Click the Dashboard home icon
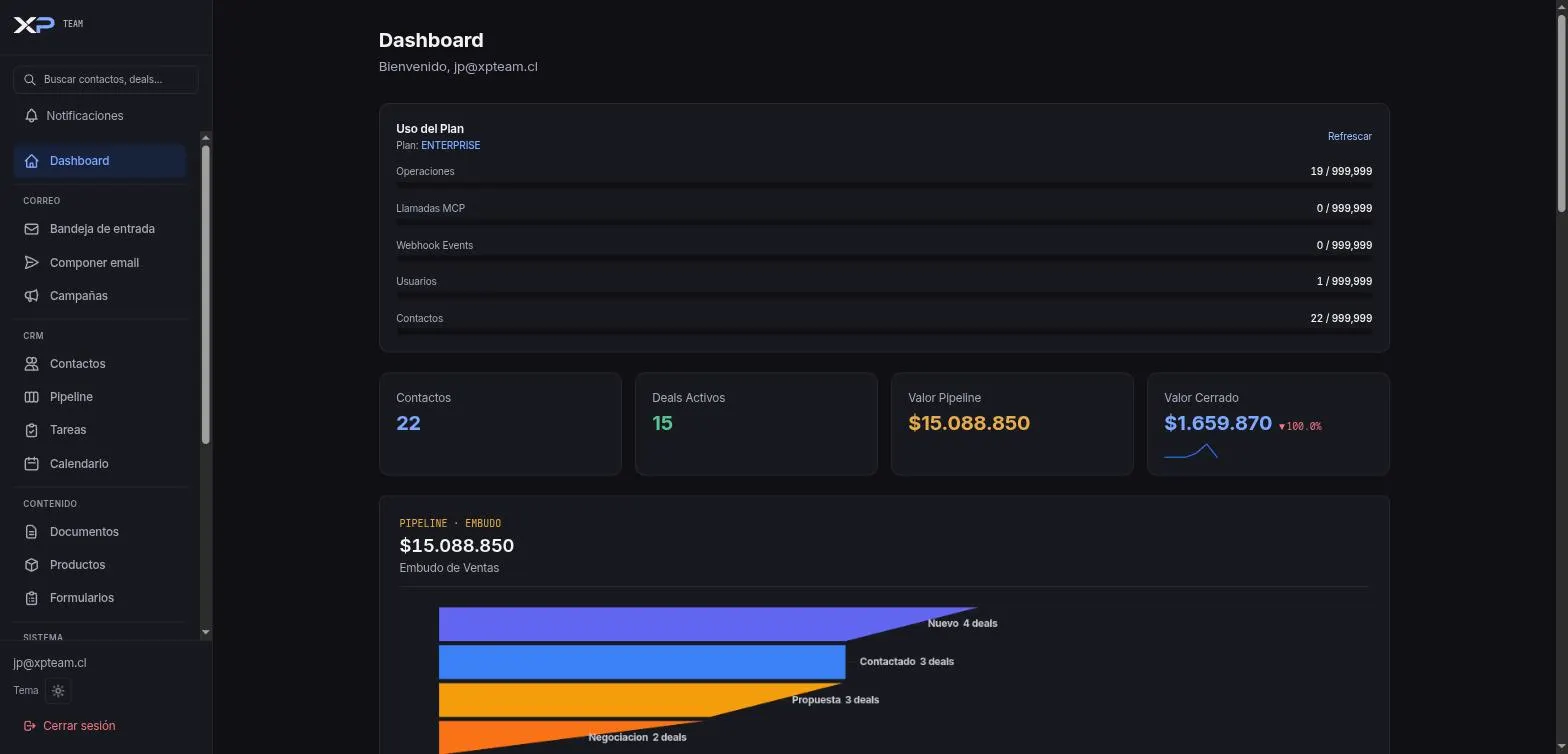 [x=32, y=161]
